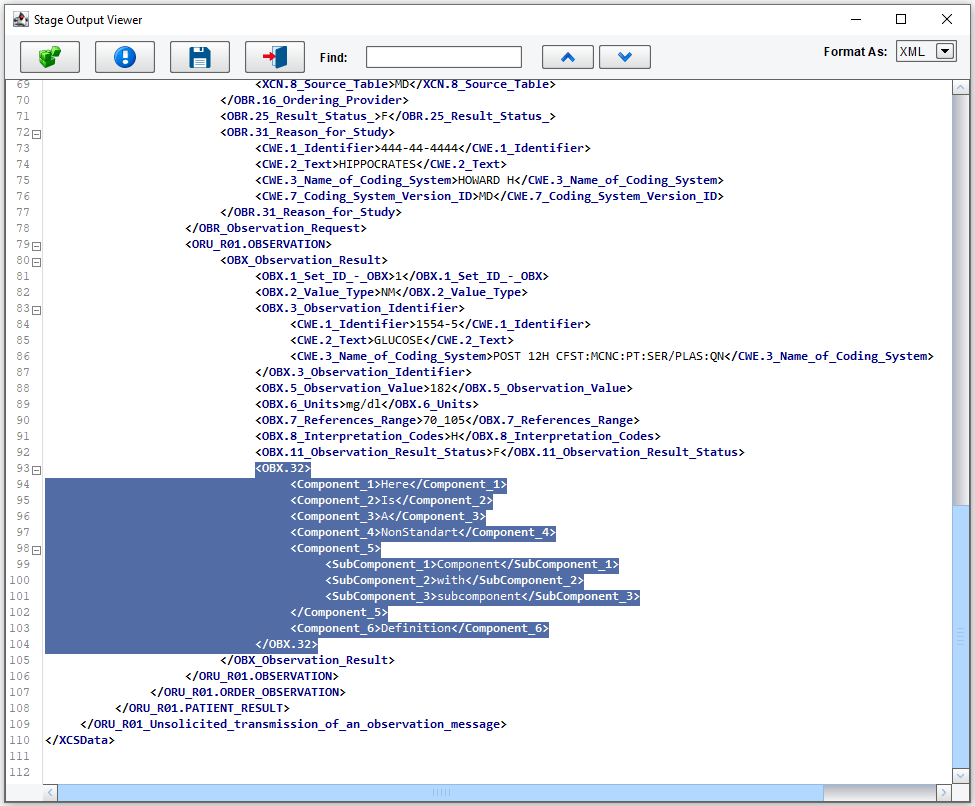Click the blue exclamation info icon

(125, 57)
